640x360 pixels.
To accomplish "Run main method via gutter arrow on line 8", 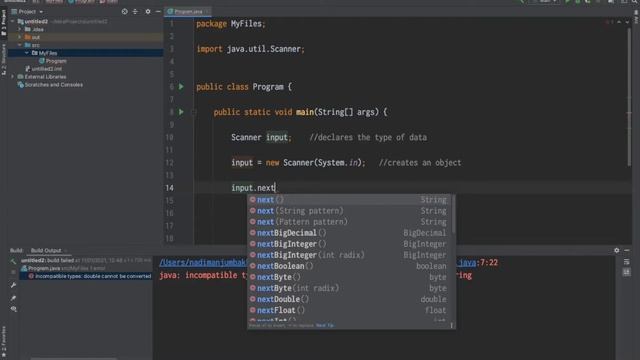I will (x=181, y=112).
